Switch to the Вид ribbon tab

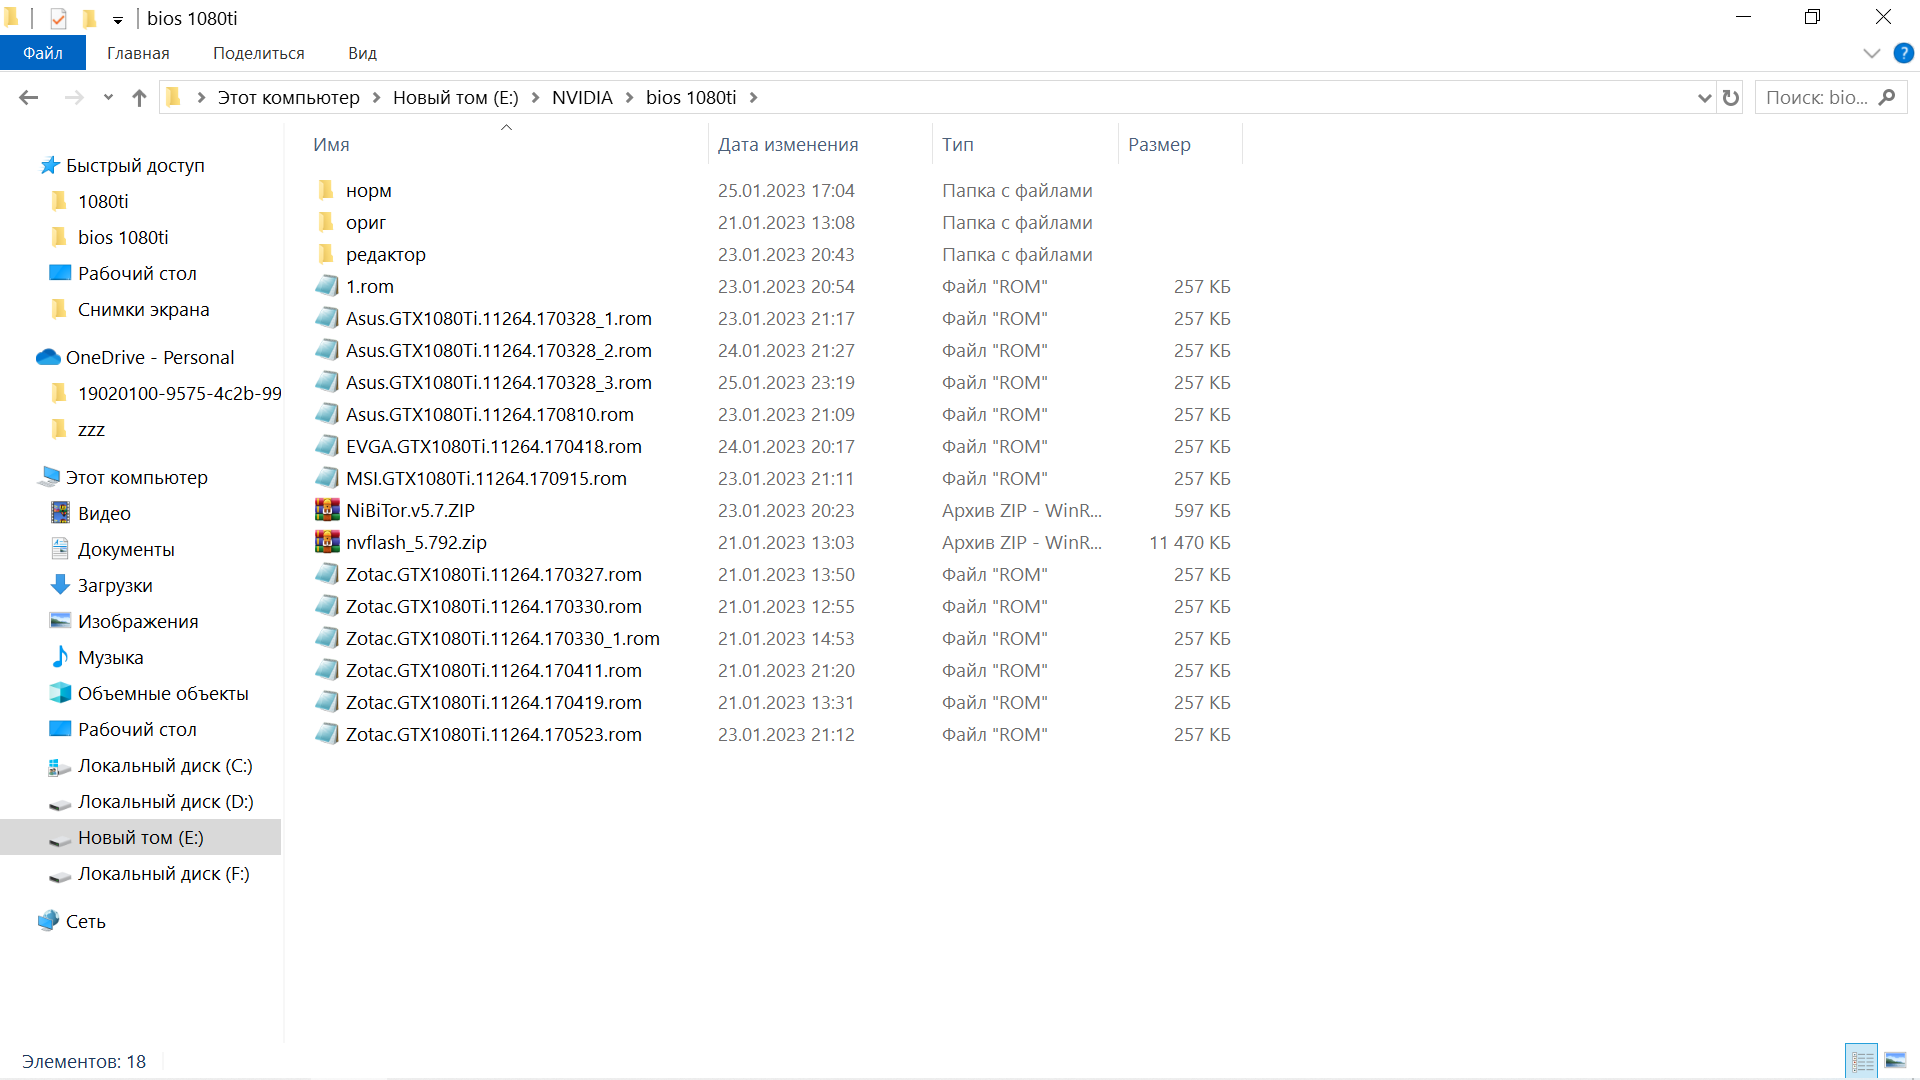(x=362, y=53)
